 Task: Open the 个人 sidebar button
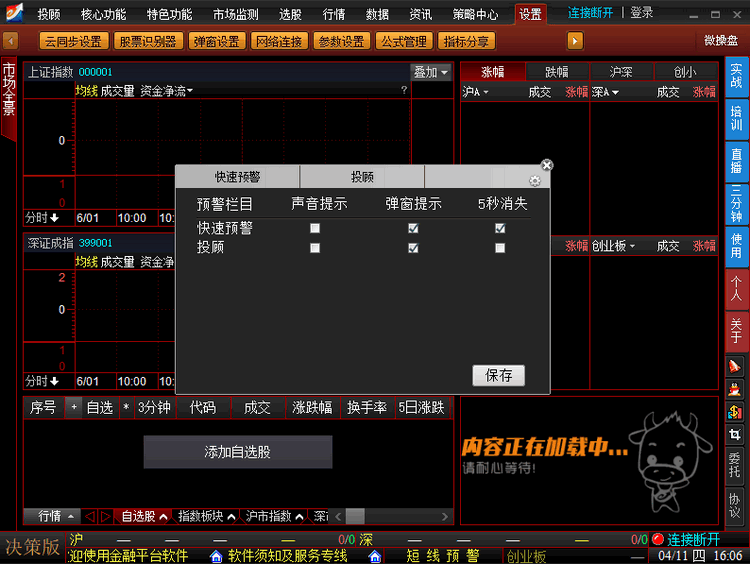[x=736, y=288]
